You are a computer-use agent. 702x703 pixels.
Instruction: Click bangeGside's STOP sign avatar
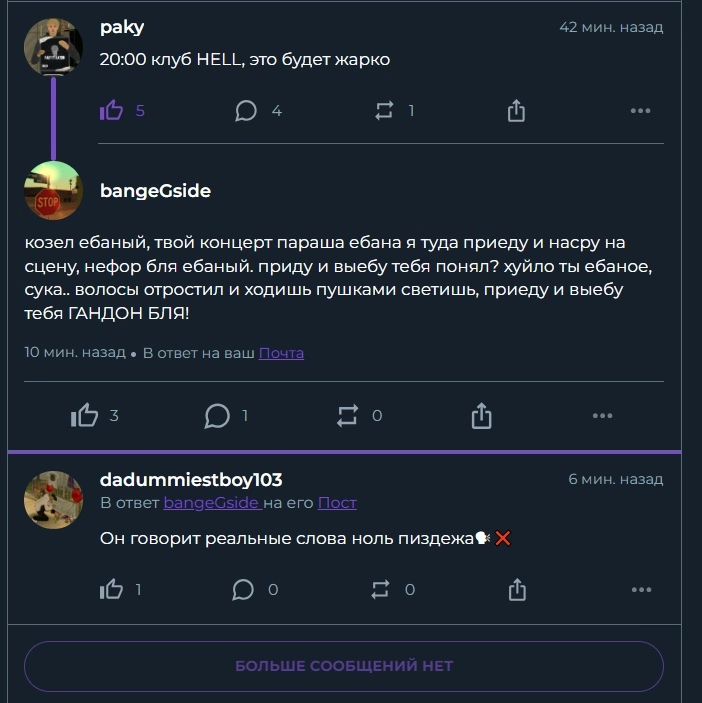click(x=53, y=190)
